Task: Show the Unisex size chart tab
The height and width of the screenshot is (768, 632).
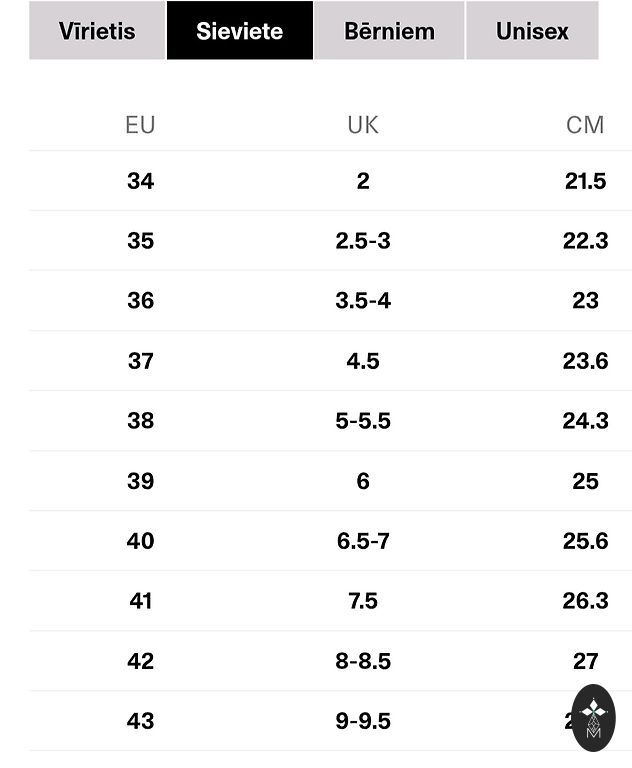Action: (x=532, y=31)
